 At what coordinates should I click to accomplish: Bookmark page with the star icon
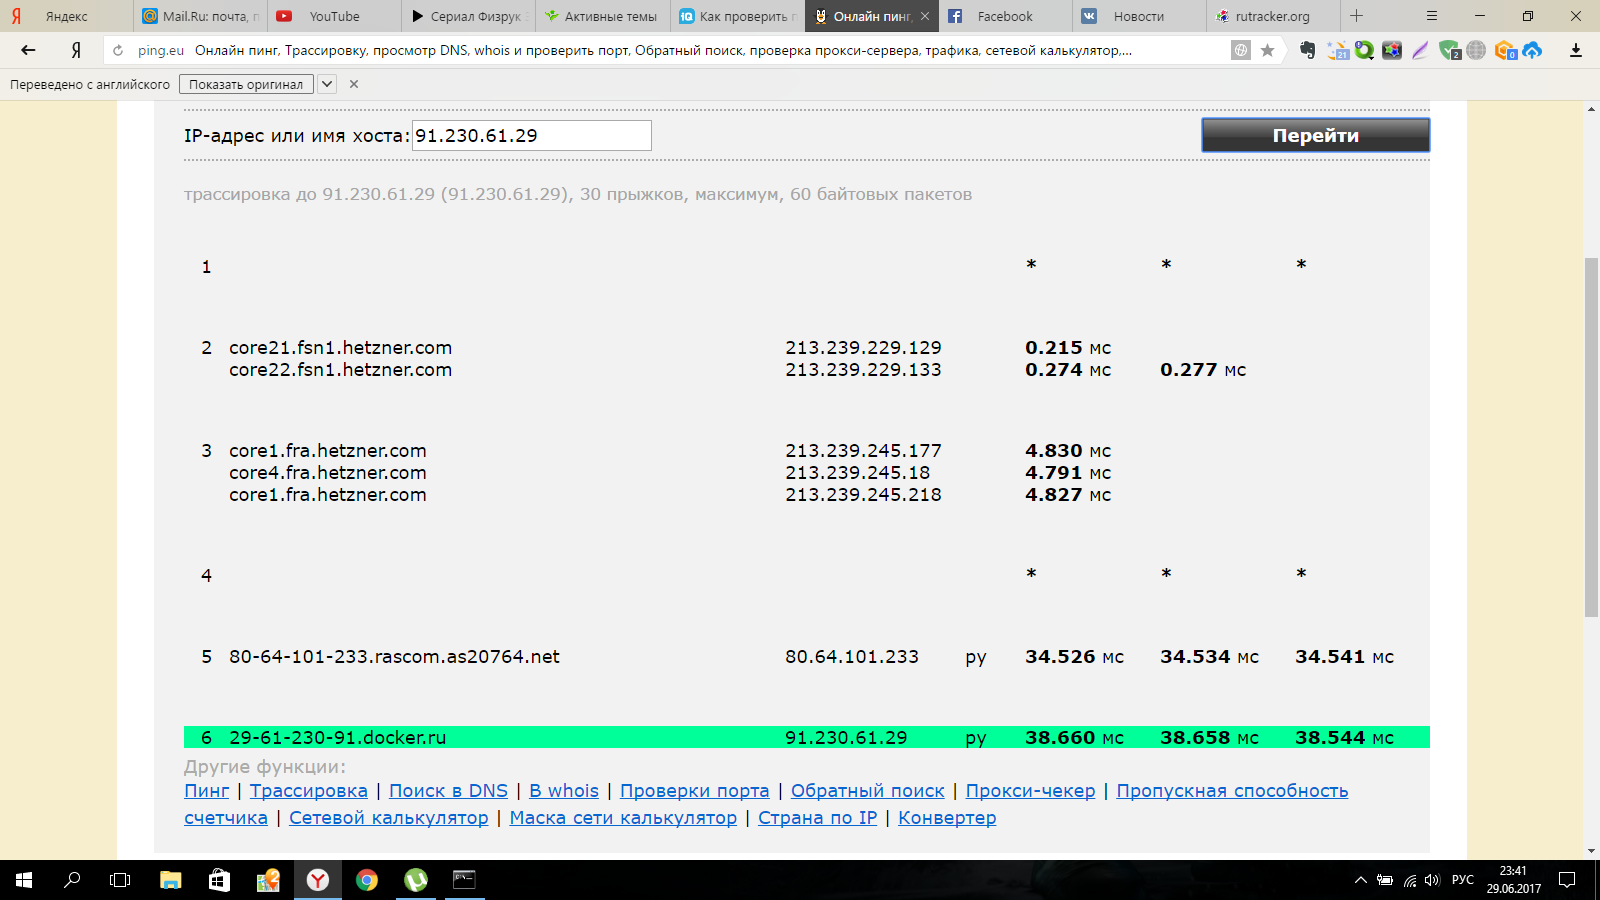point(1267,50)
